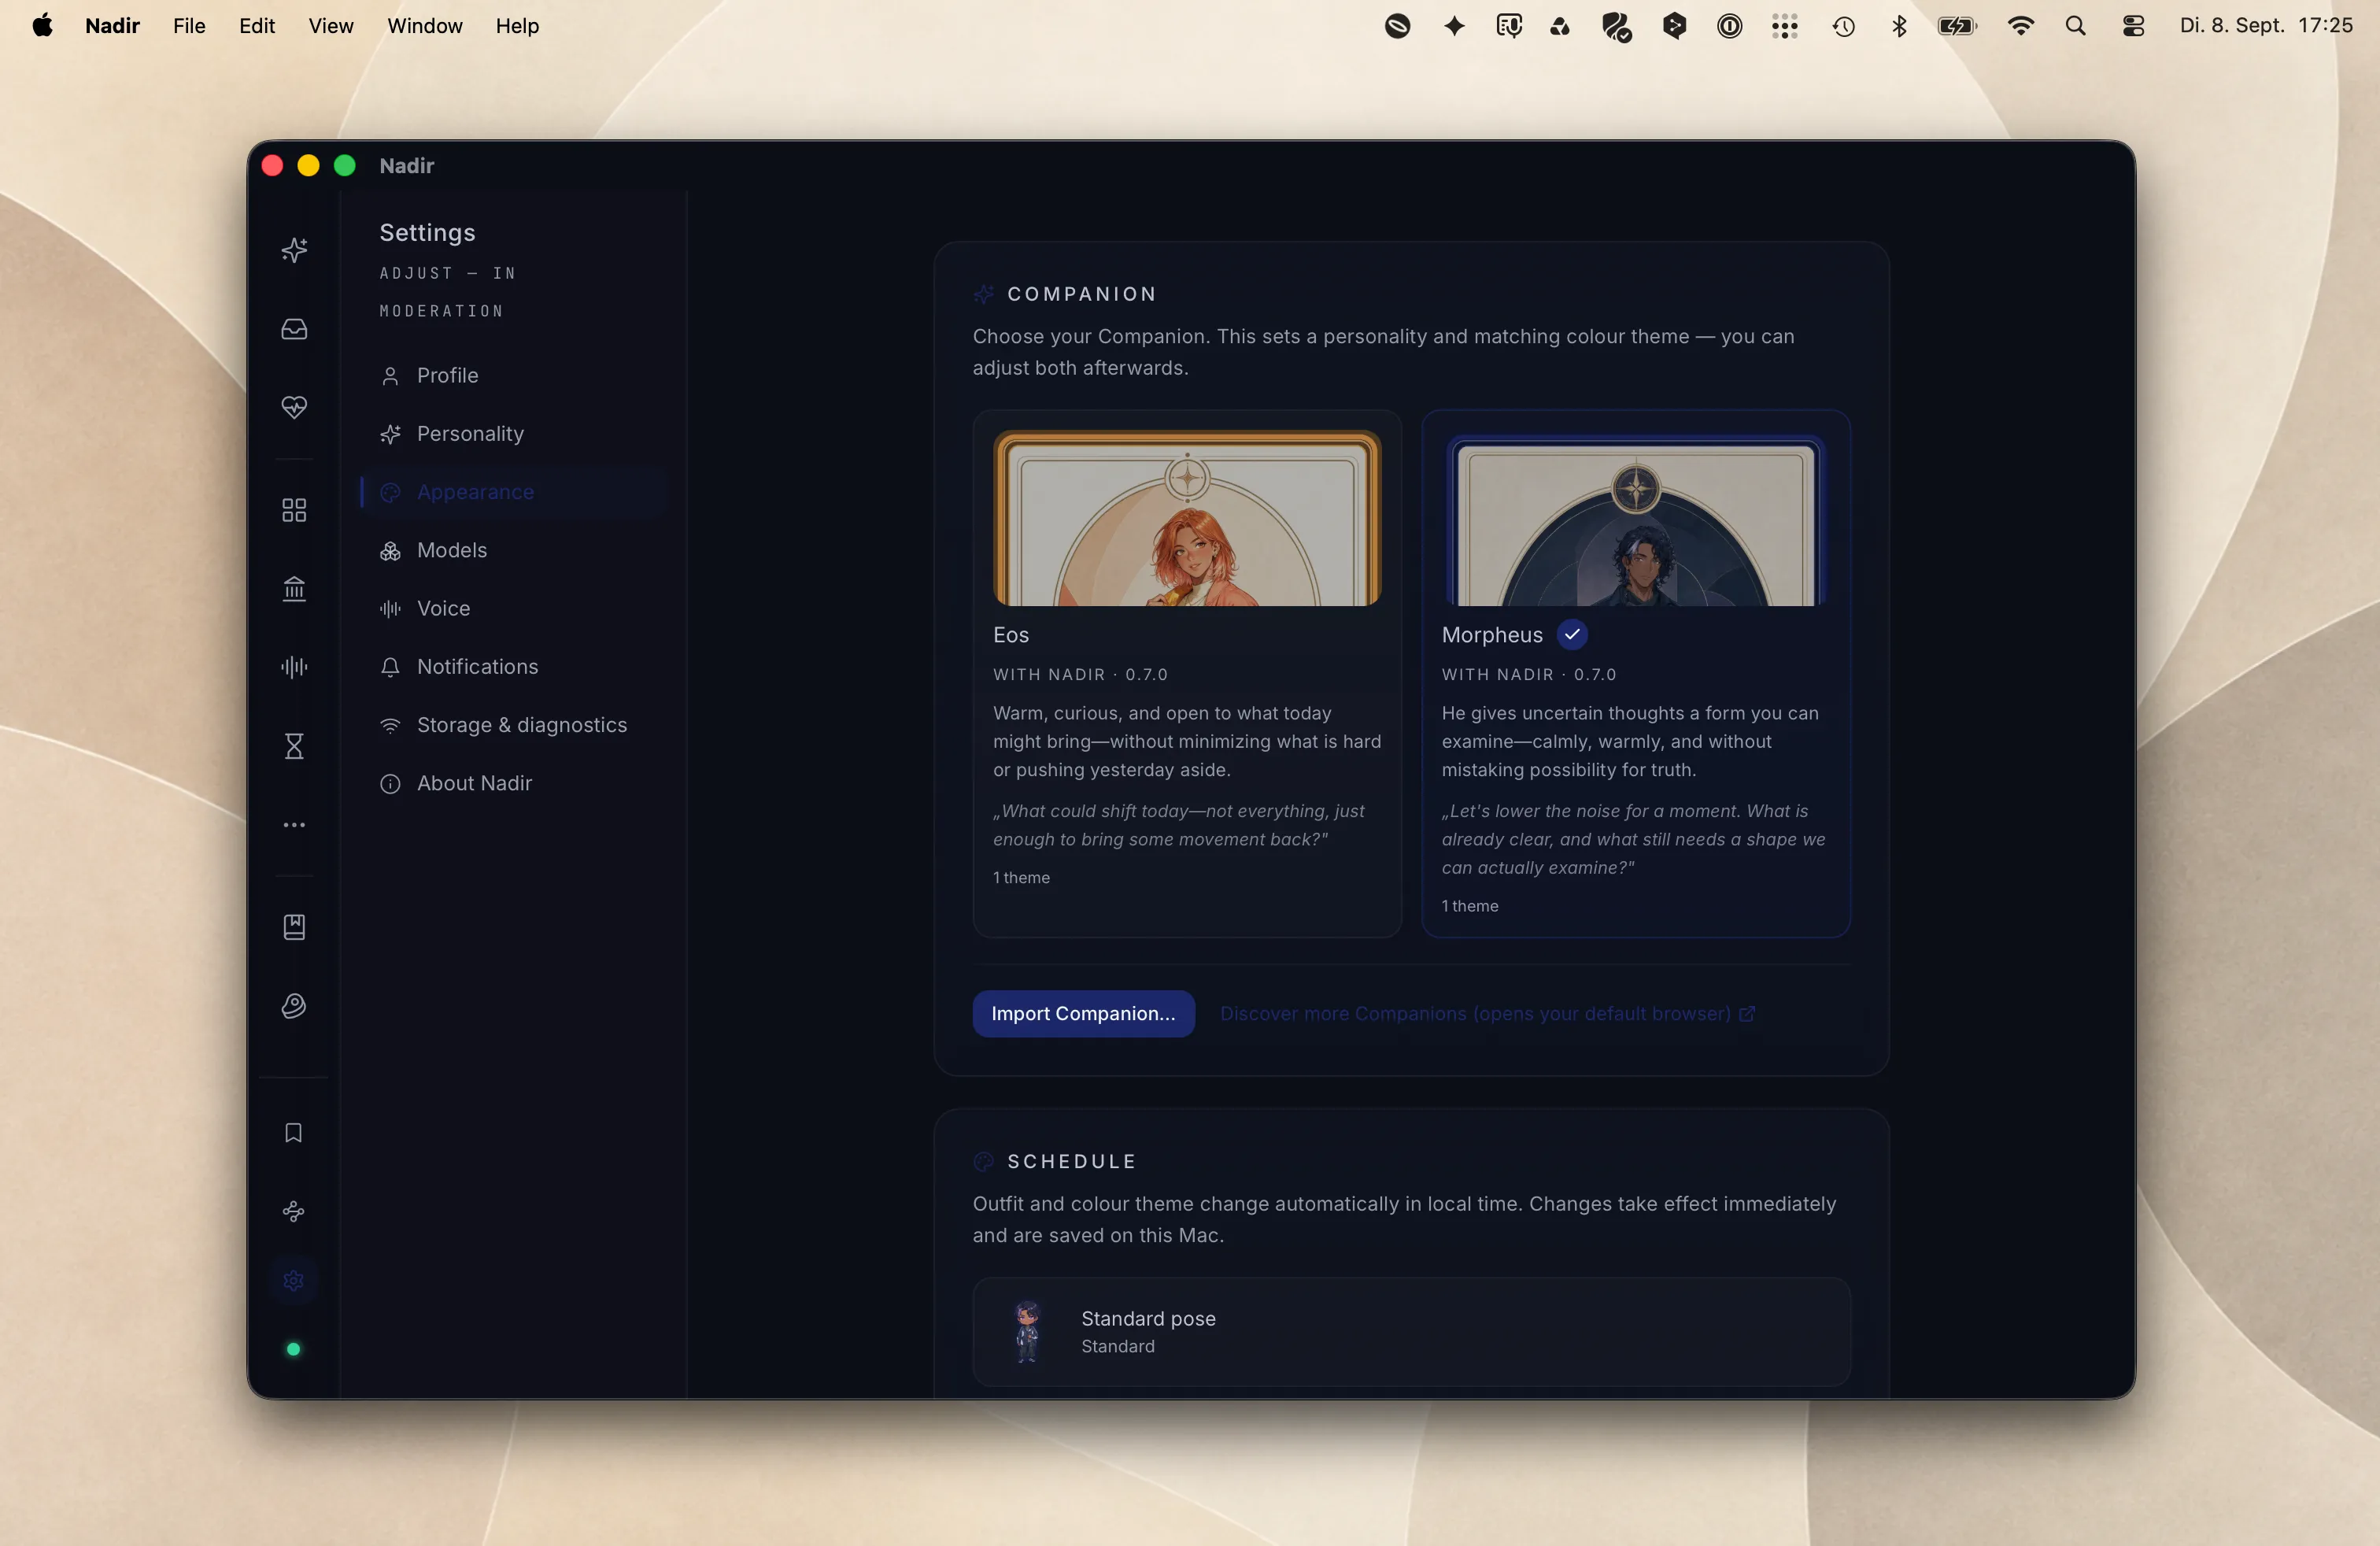Open Spotlight search in menu bar
The height and width of the screenshot is (1546, 2380).
[x=2076, y=26]
